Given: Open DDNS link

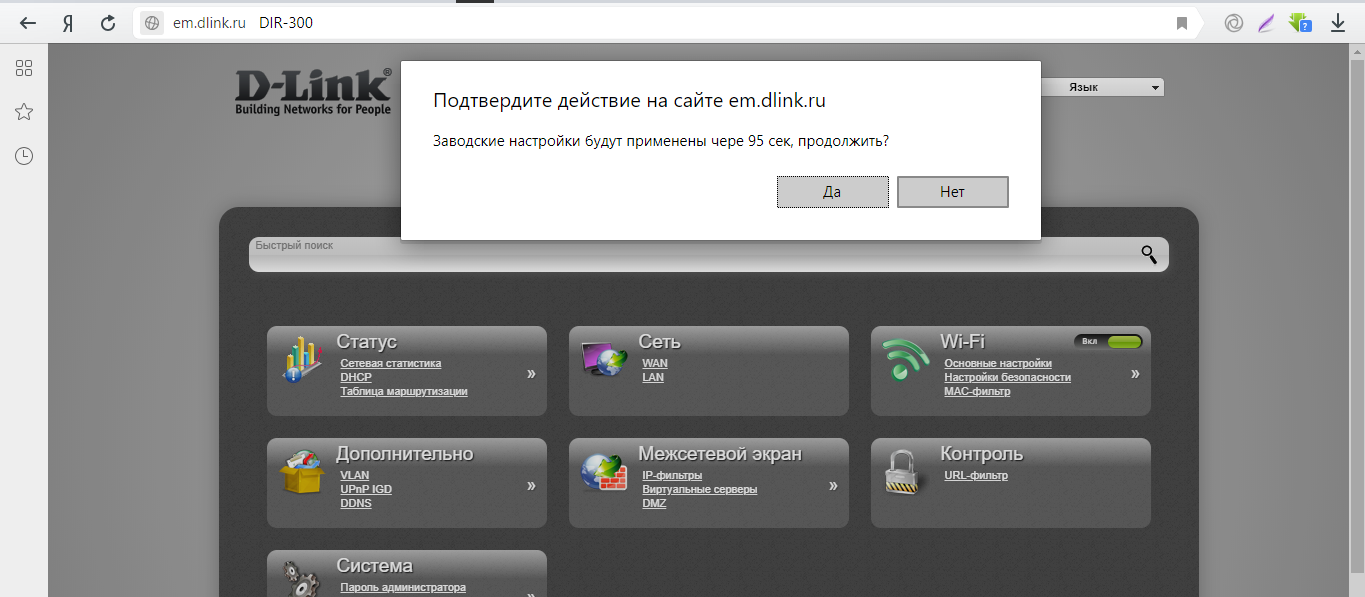Looking at the screenshot, I should pyautogui.click(x=356, y=504).
